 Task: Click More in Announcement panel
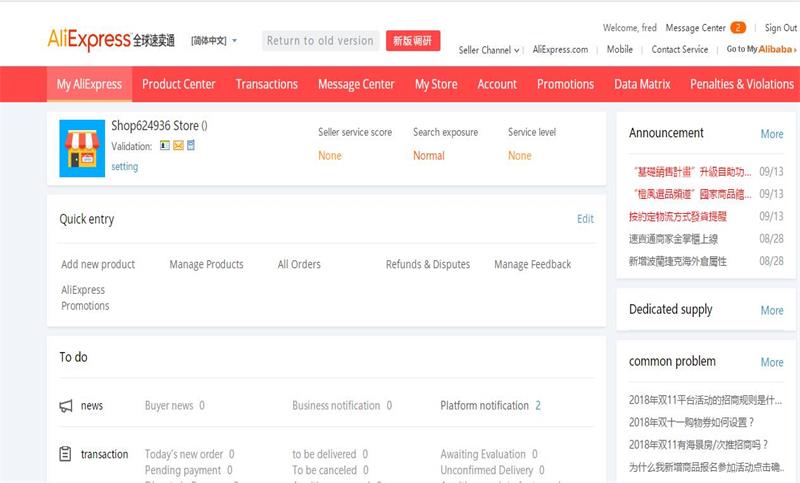tap(772, 134)
